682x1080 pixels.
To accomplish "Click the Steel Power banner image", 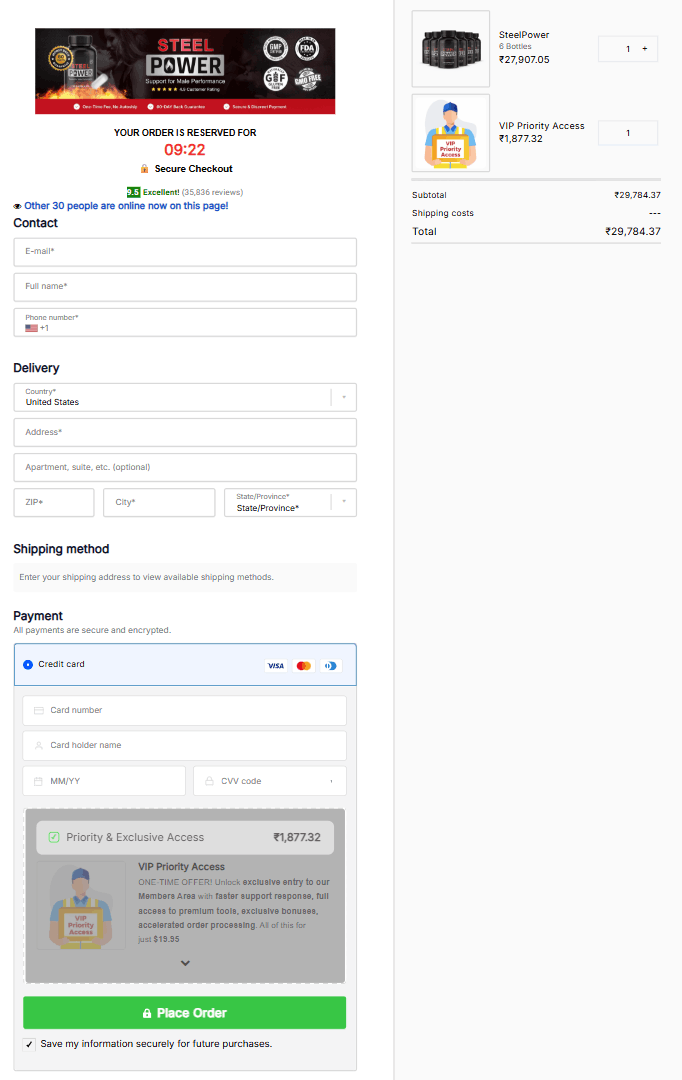I will point(185,71).
